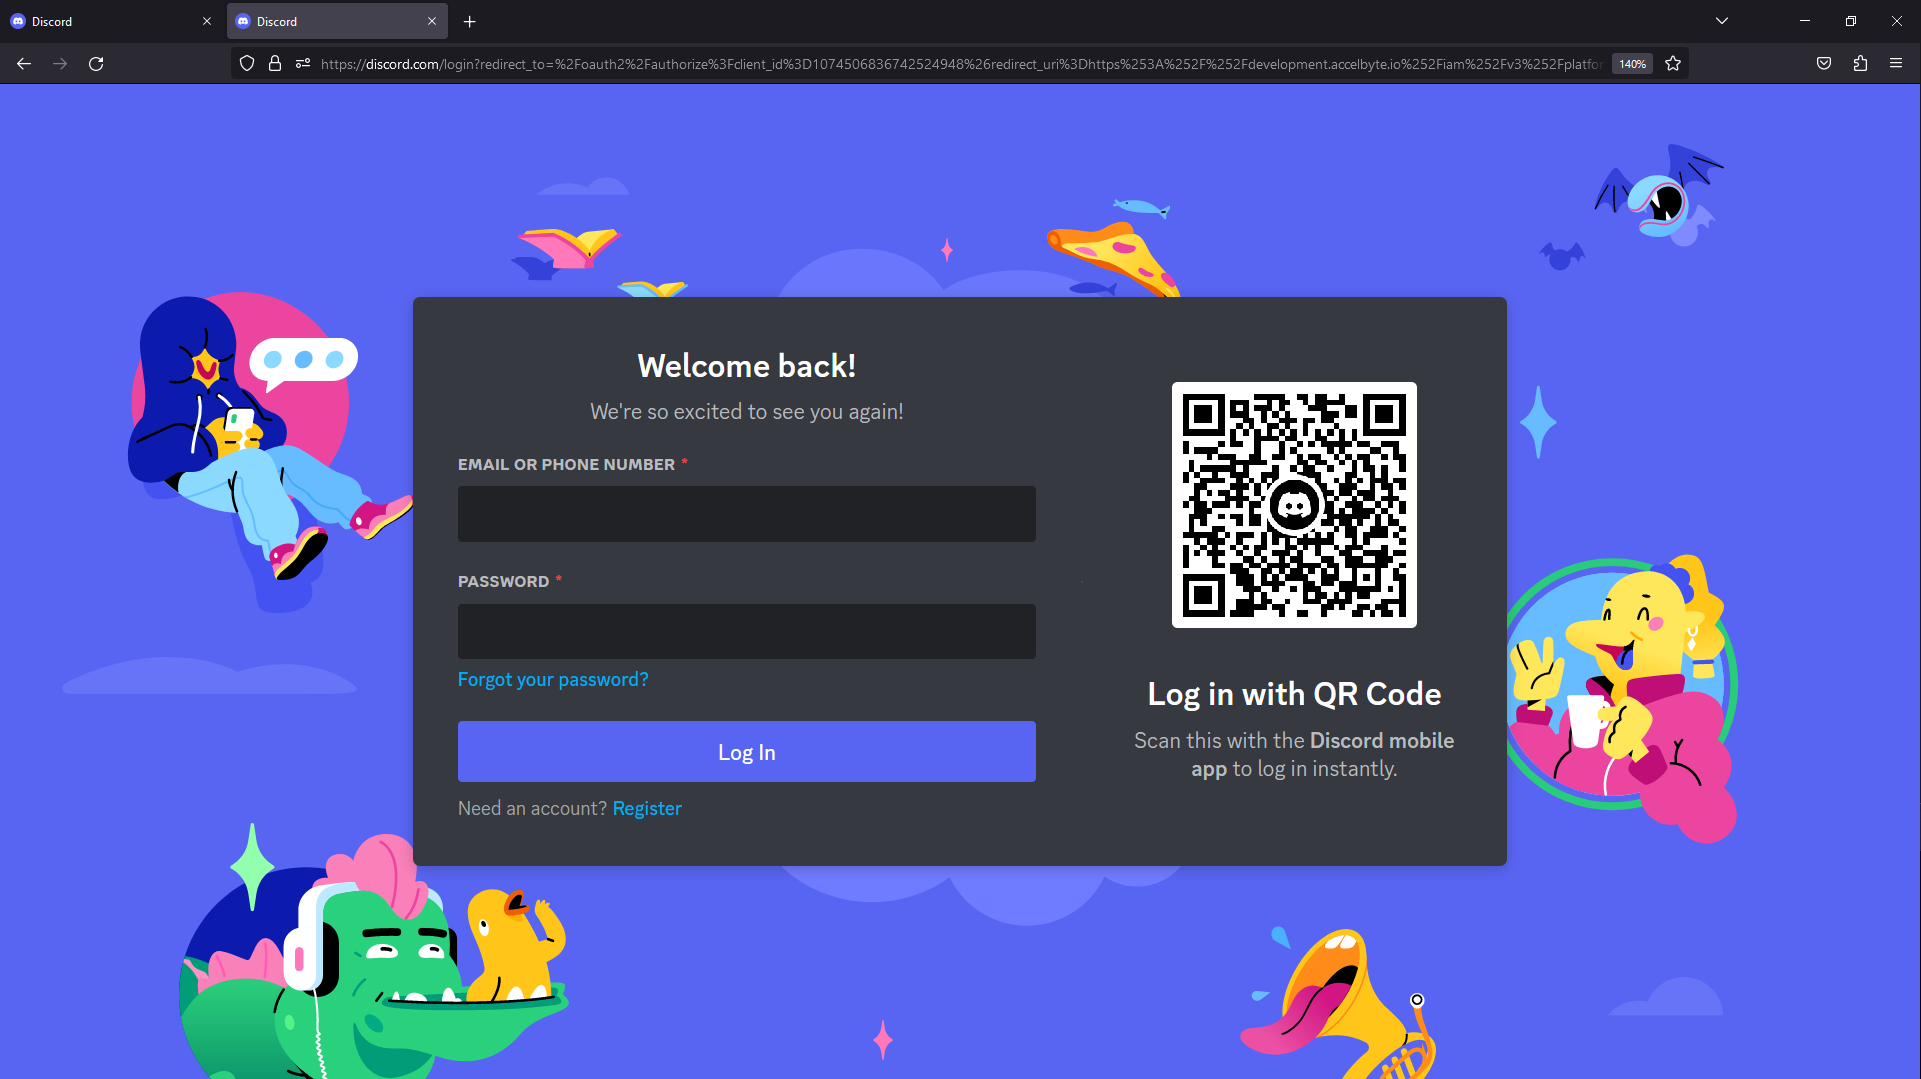The width and height of the screenshot is (1921, 1079).
Task: Open the Forgot your password link
Action: pyautogui.click(x=553, y=680)
